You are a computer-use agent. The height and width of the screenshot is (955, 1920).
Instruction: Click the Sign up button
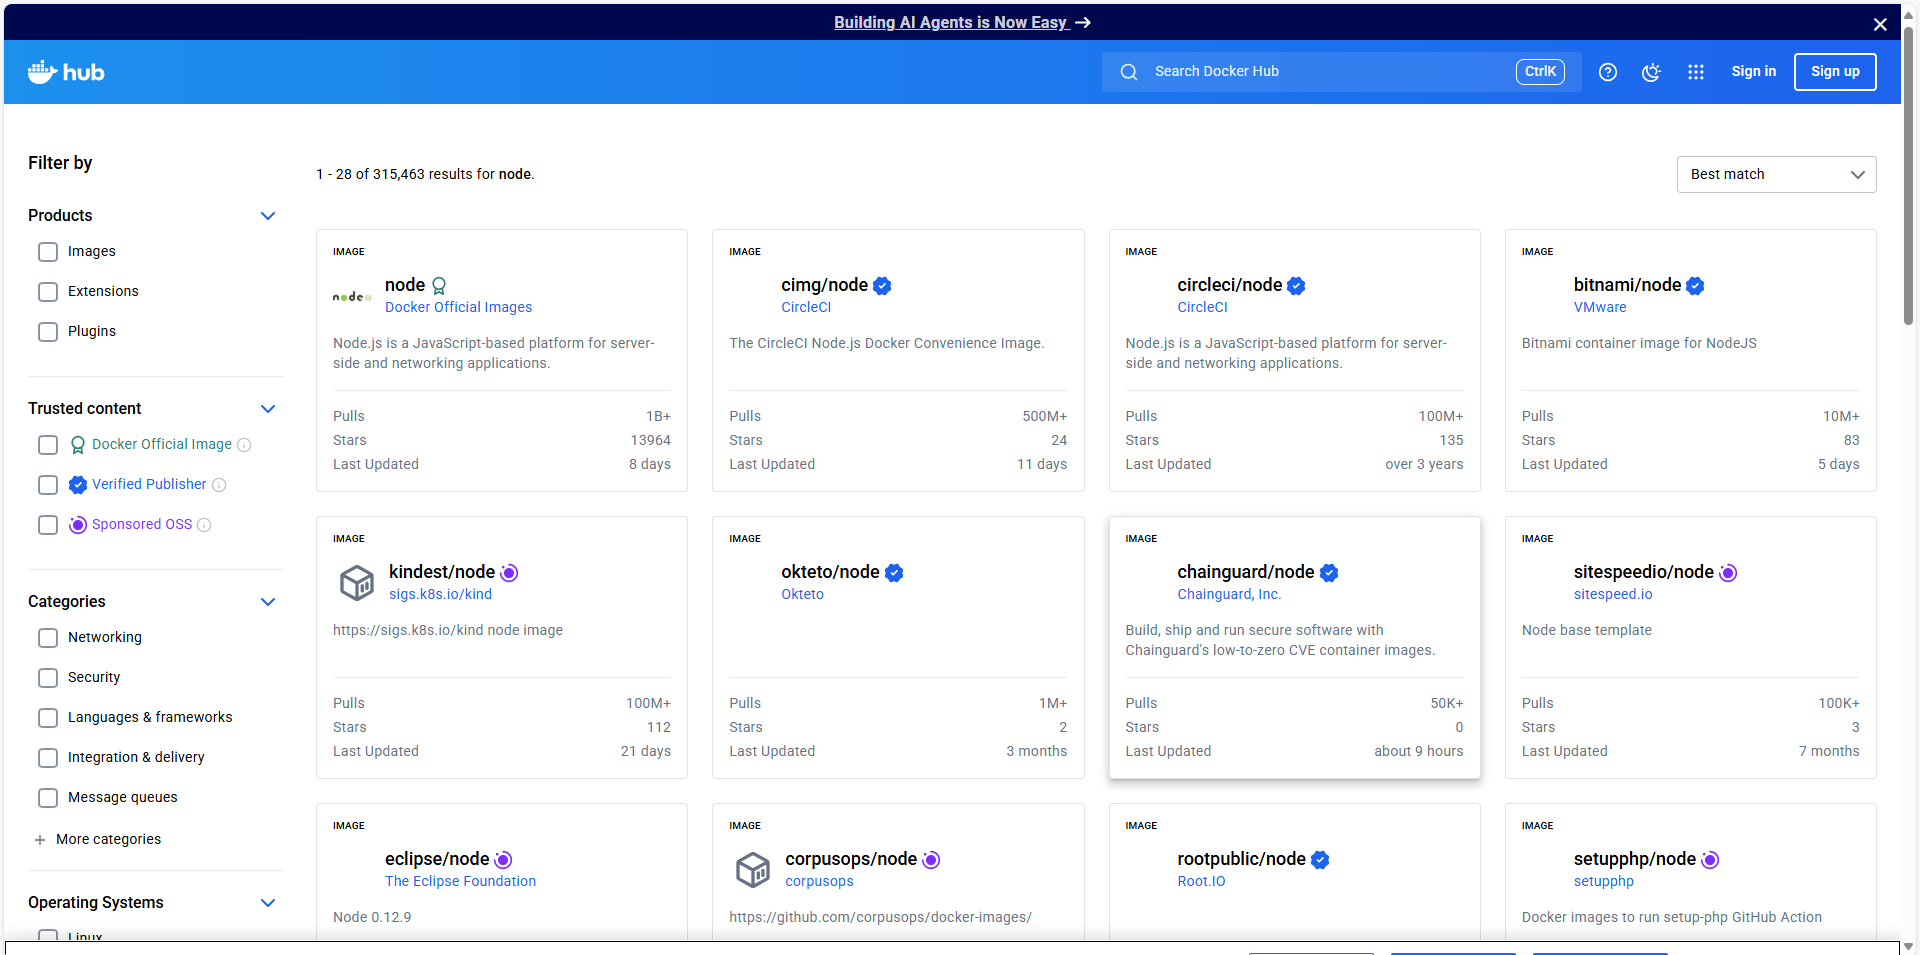[1835, 72]
